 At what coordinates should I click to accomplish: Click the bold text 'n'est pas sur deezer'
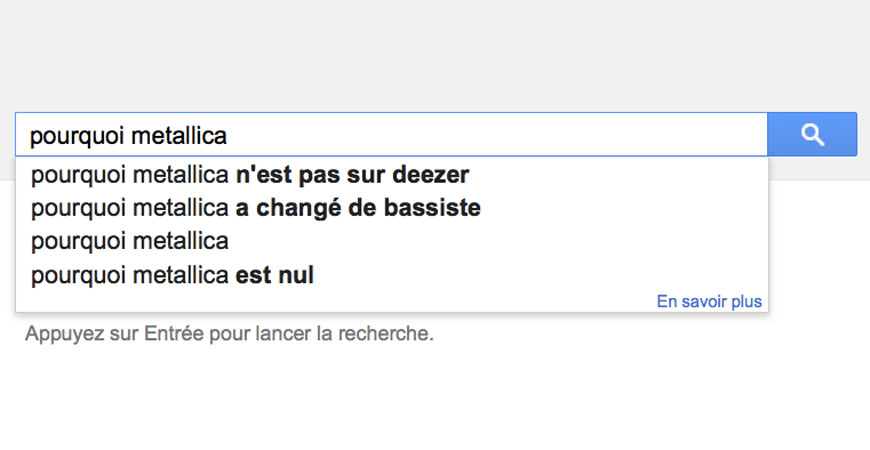tap(352, 175)
